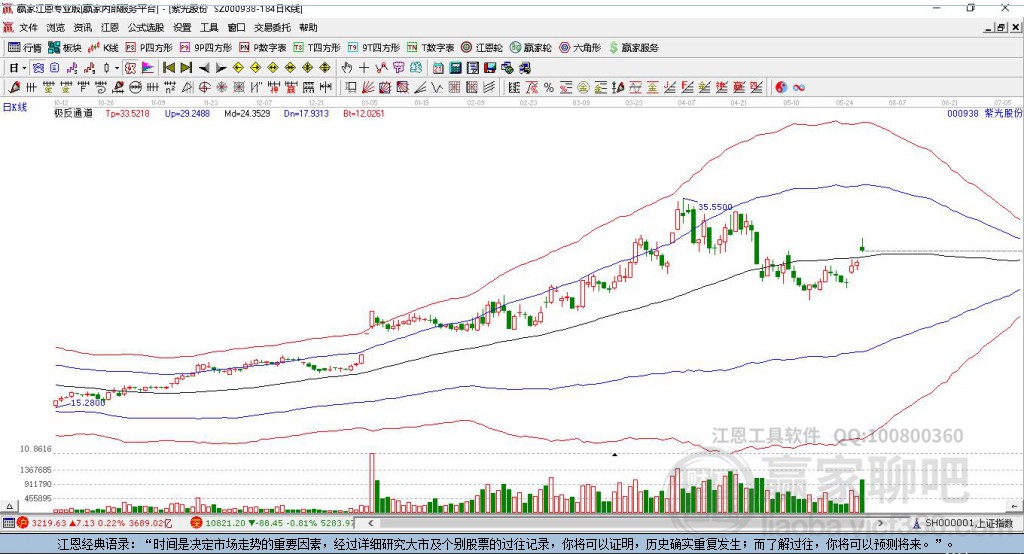This screenshot has height=554, width=1024.
Task: Click the 35.5500 high price label
Action: (715, 207)
